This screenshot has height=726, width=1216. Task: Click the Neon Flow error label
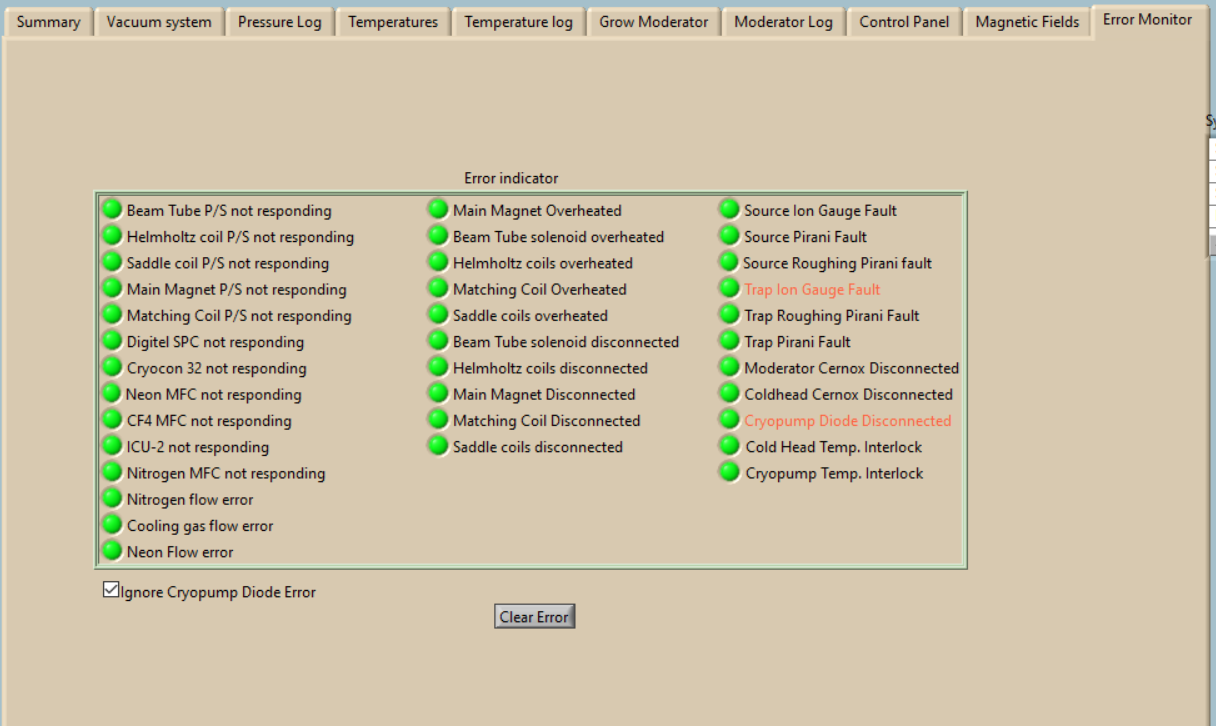[x=180, y=552]
